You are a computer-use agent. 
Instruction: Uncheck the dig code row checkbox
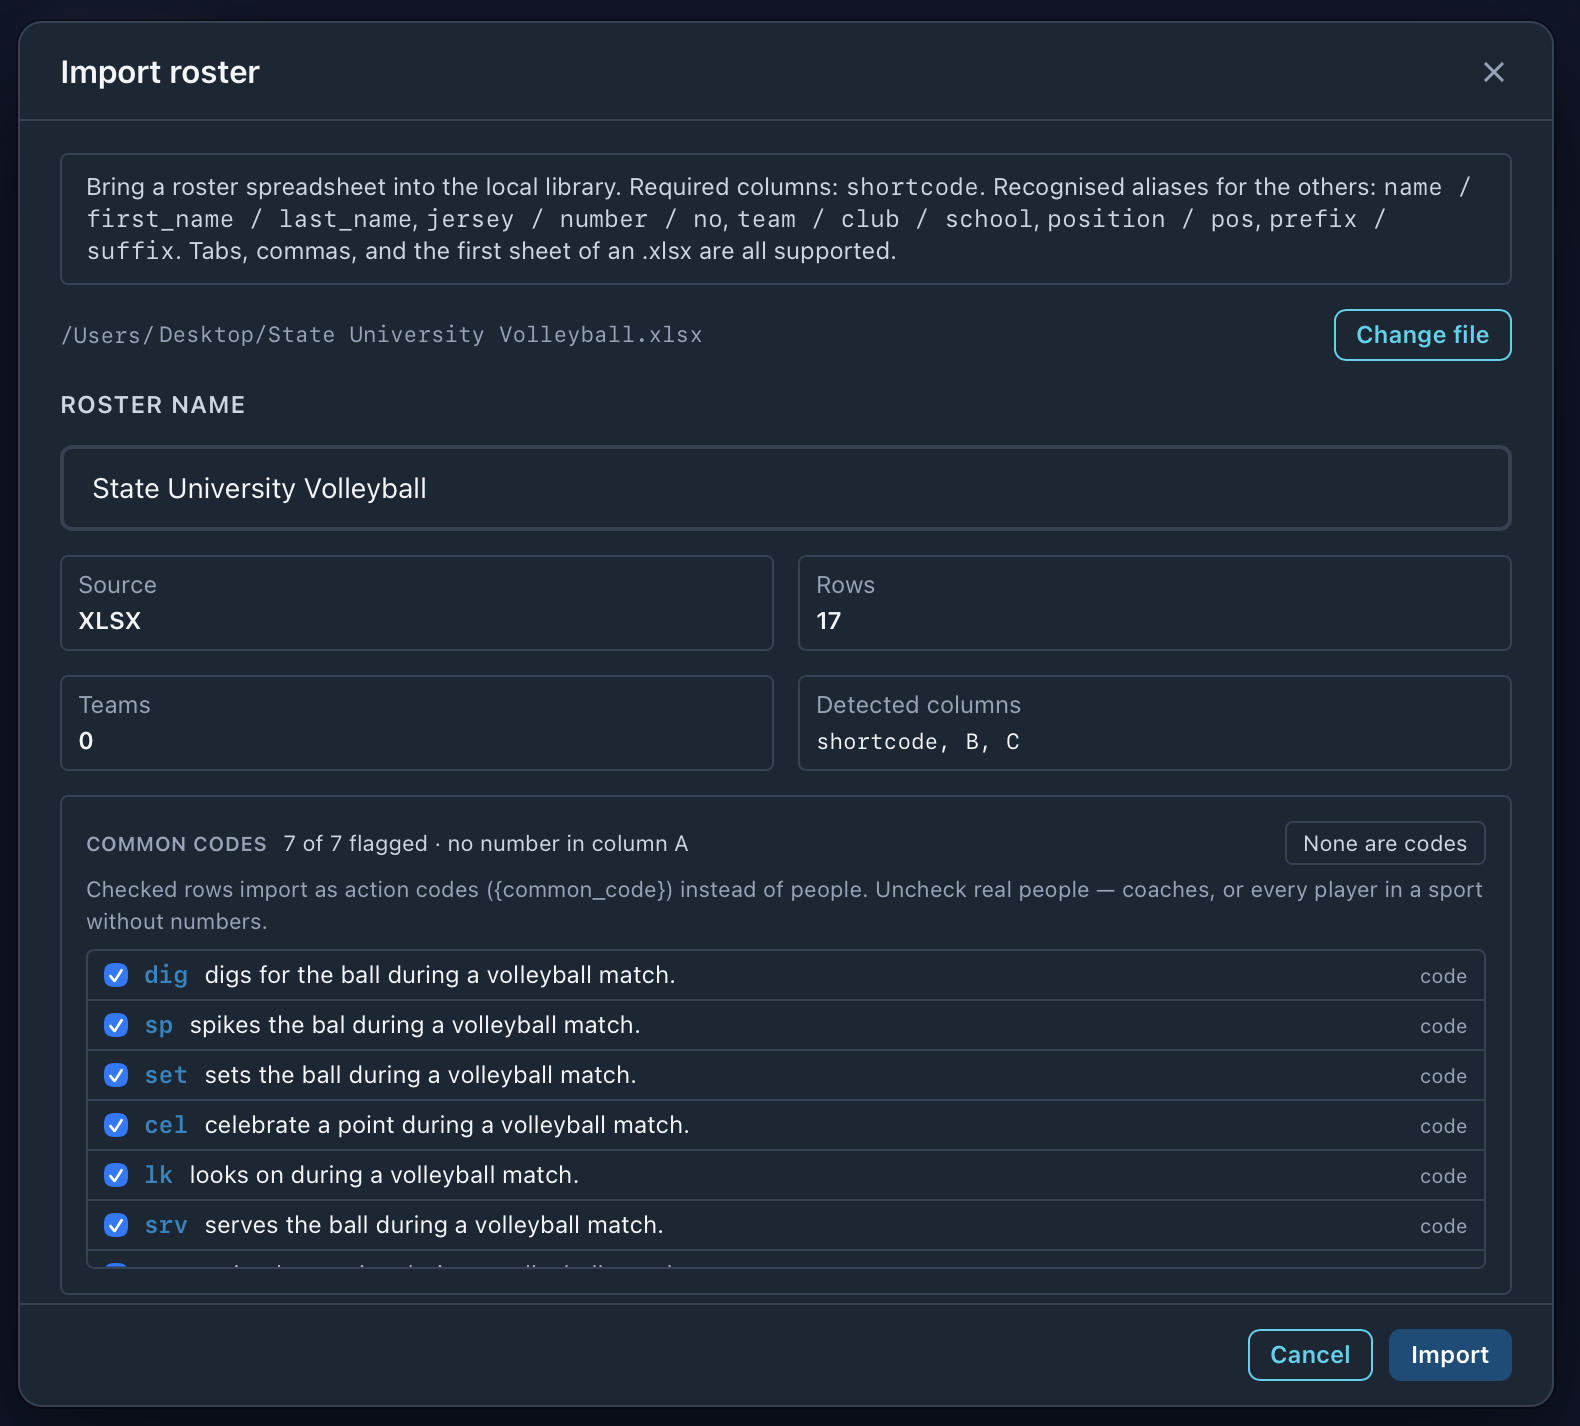tap(116, 975)
